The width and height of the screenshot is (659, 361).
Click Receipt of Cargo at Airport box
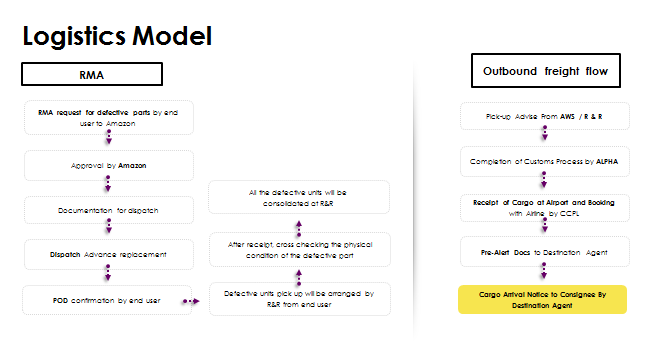[x=545, y=208]
